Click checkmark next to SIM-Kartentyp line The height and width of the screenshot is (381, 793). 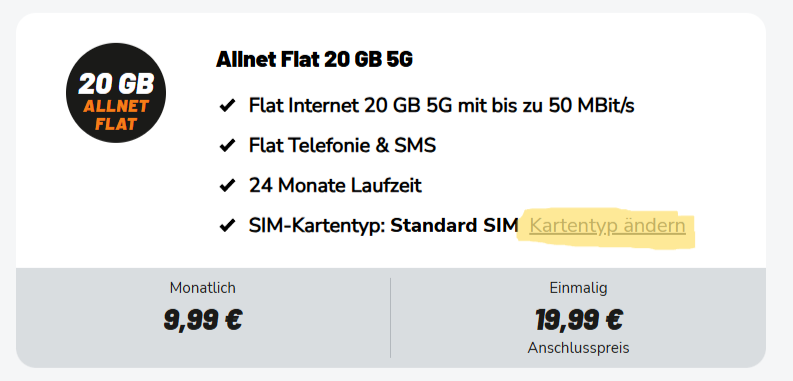[227, 226]
